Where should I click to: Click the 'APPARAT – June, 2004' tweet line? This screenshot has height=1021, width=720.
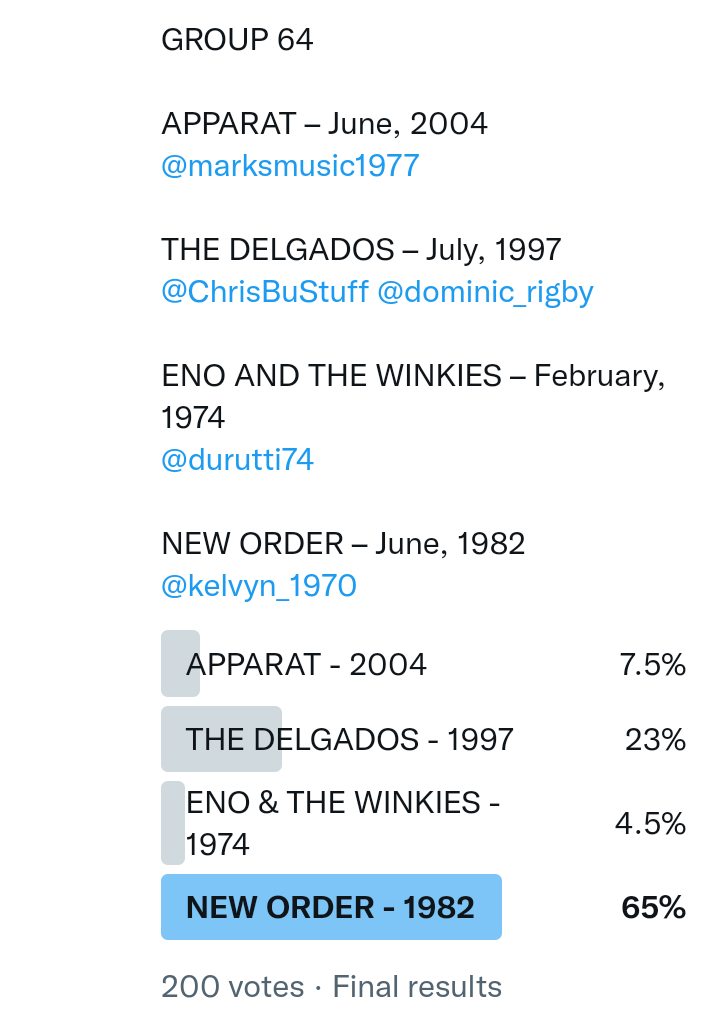tap(324, 124)
